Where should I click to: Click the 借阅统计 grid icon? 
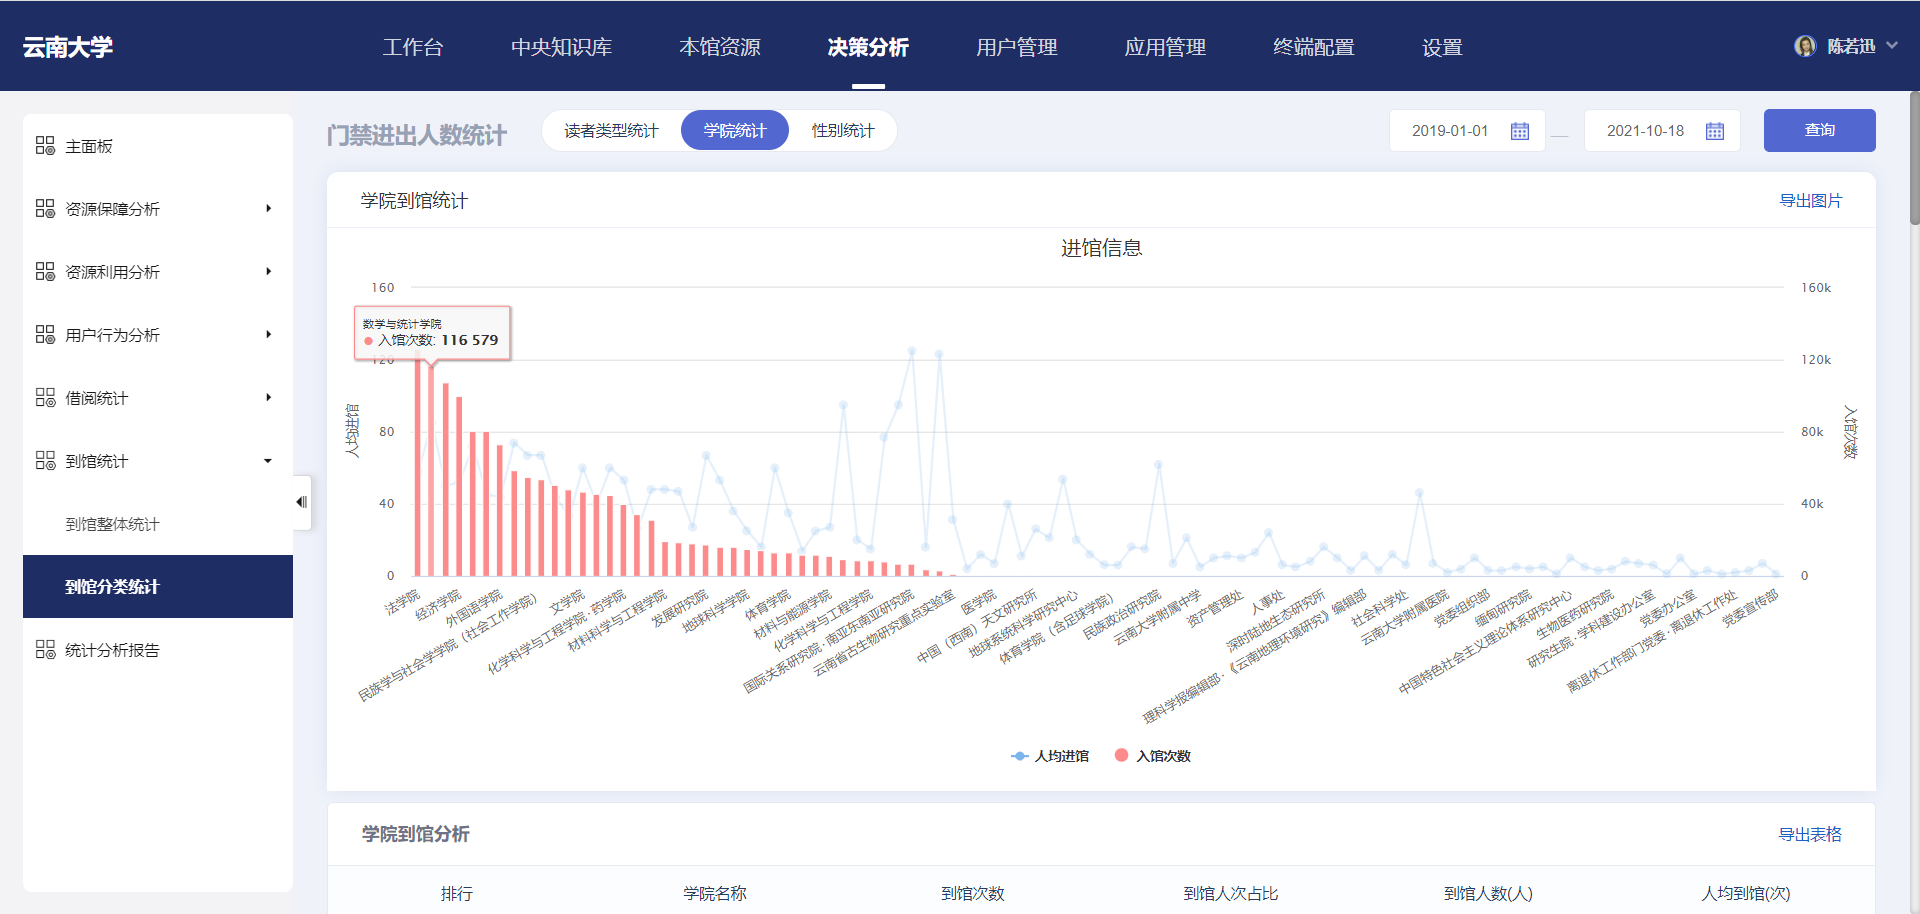click(x=45, y=398)
